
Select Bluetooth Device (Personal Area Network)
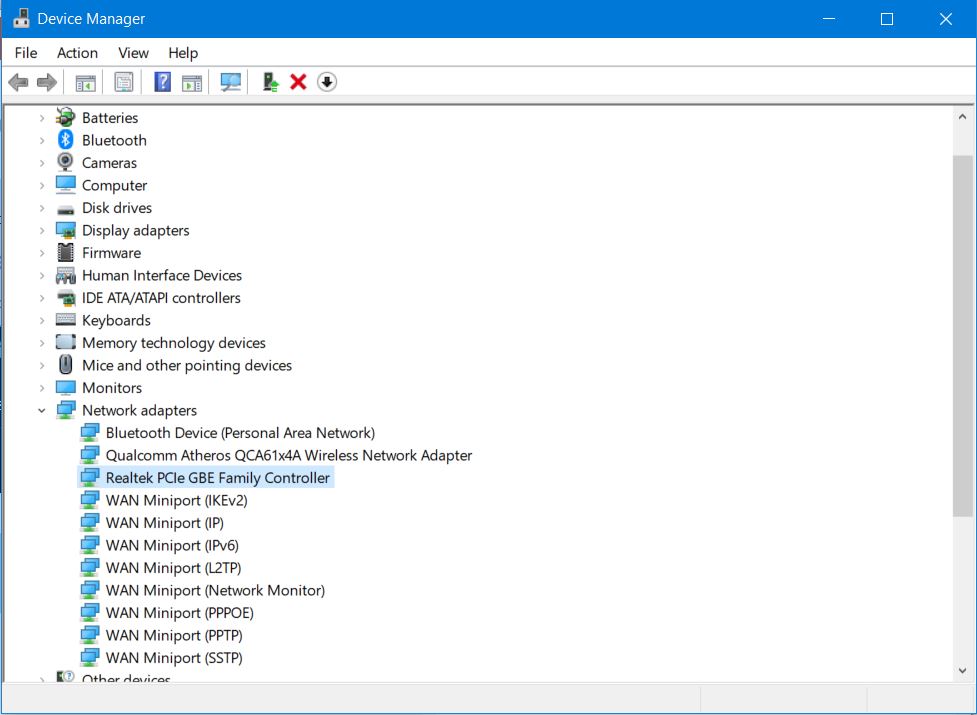point(241,433)
